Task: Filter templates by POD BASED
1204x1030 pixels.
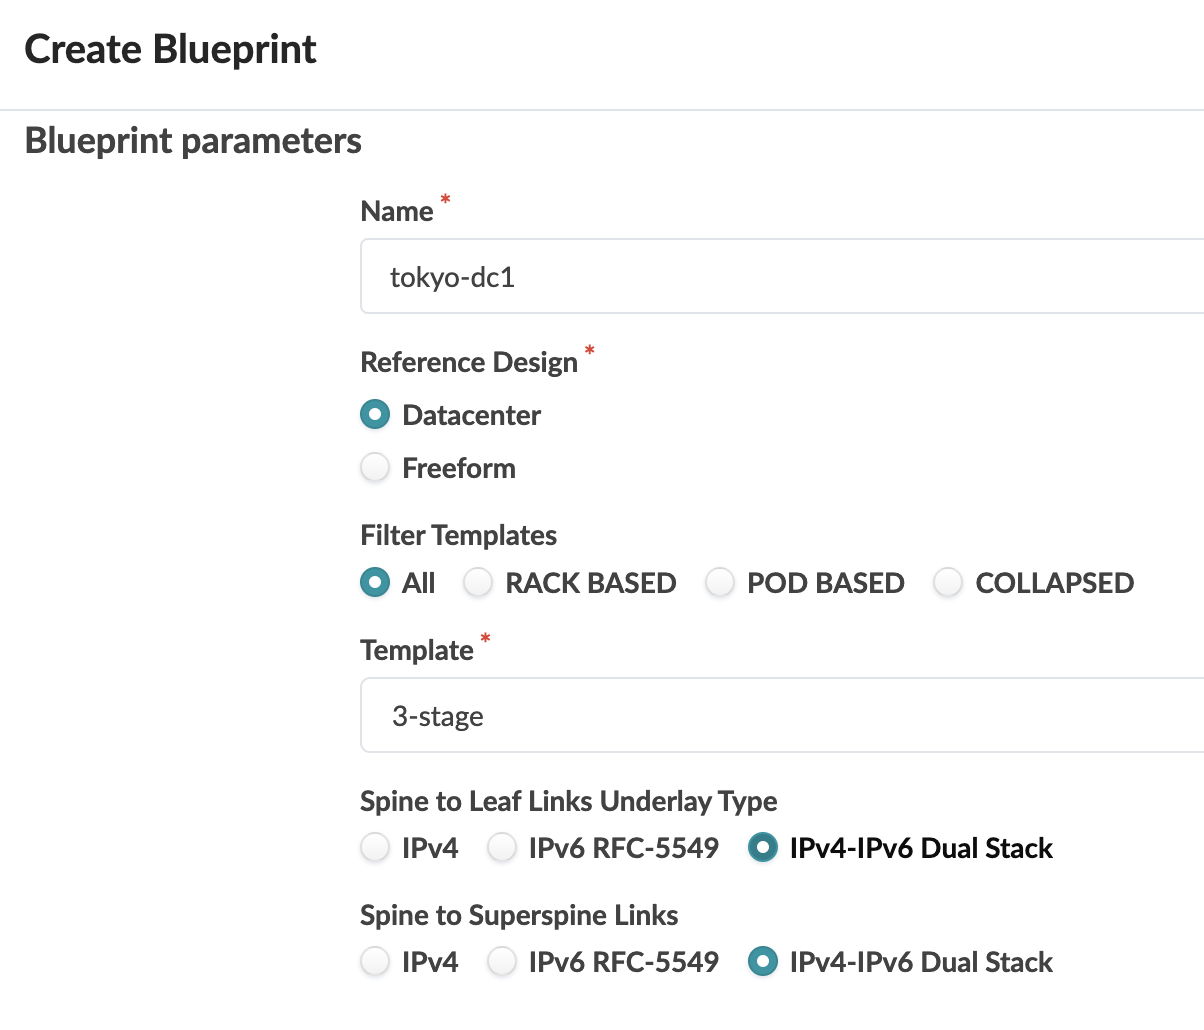Action: click(720, 583)
